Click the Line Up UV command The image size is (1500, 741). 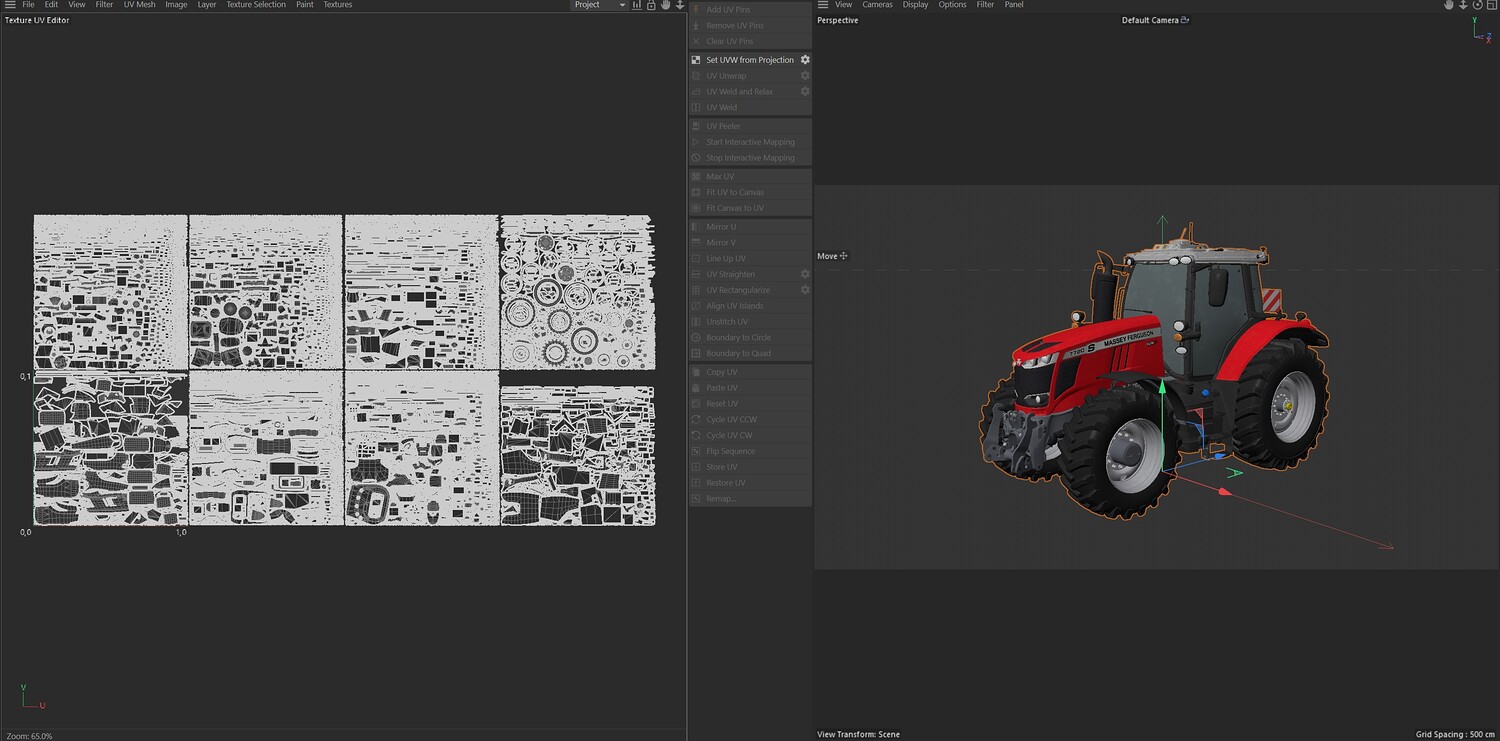tap(750, 259)
